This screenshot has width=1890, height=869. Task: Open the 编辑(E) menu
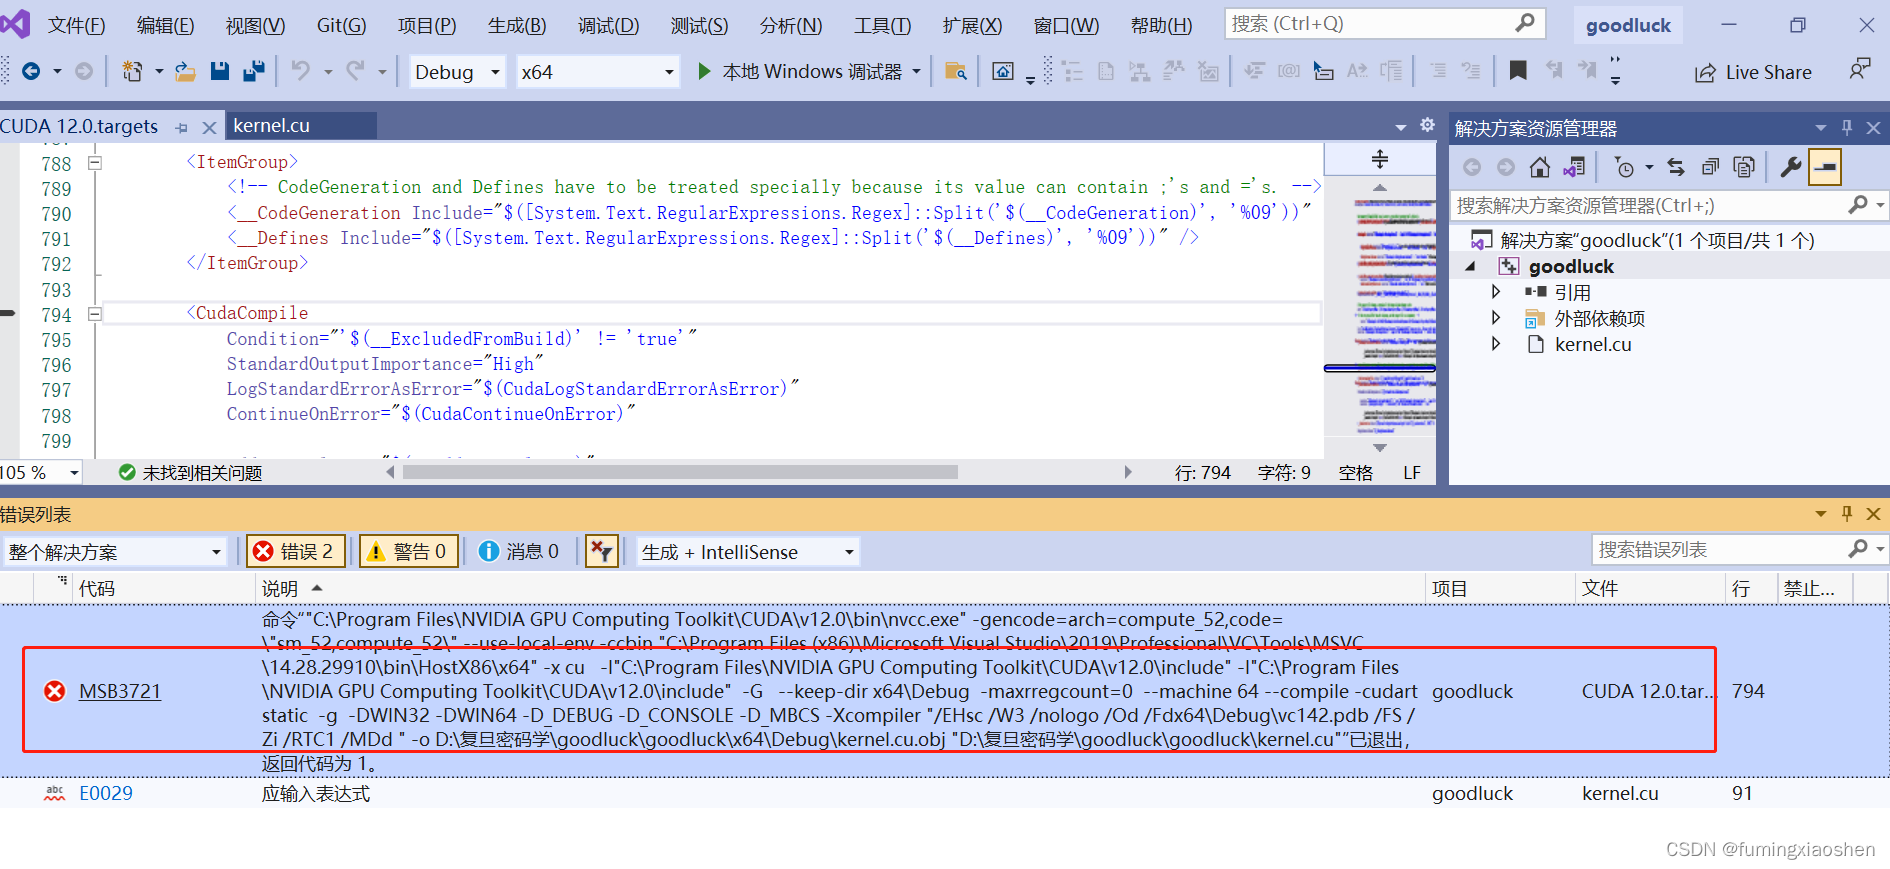pos(166,25)
